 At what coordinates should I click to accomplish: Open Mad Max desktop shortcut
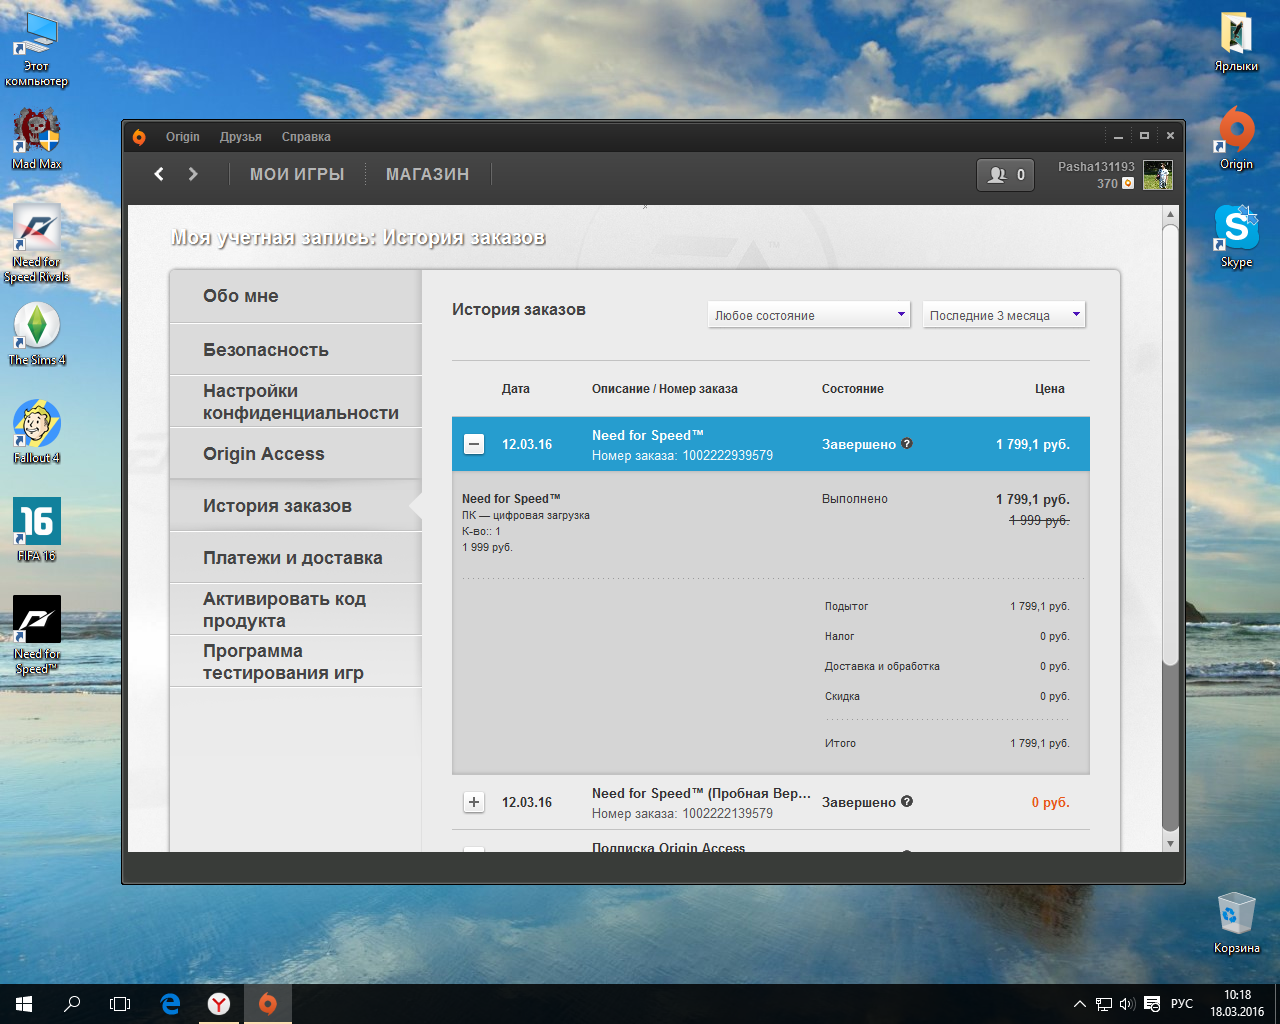(37, 138)
